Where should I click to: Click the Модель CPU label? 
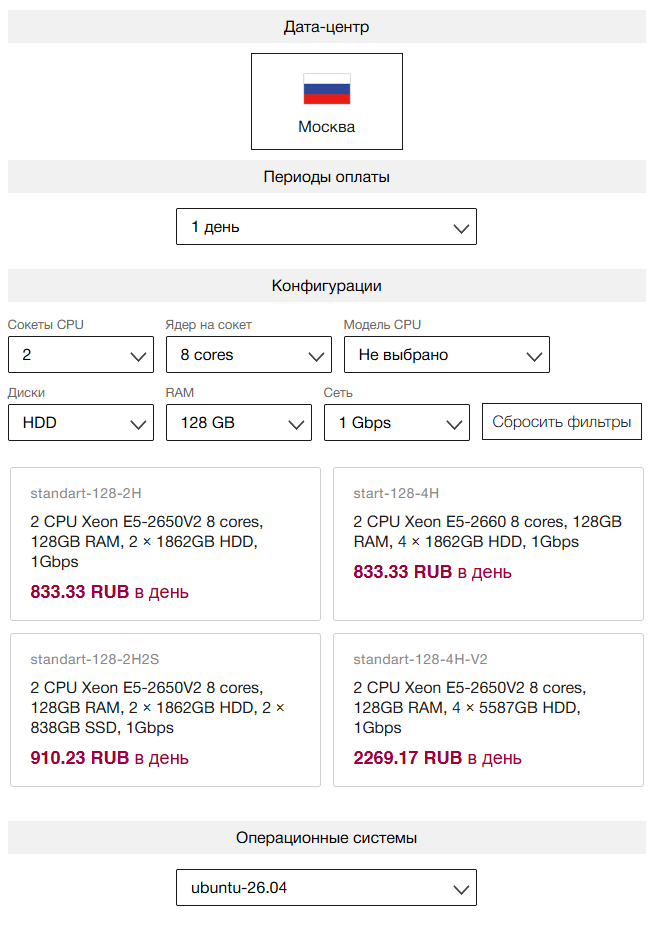pyautogui.click(x=382, y=325)
